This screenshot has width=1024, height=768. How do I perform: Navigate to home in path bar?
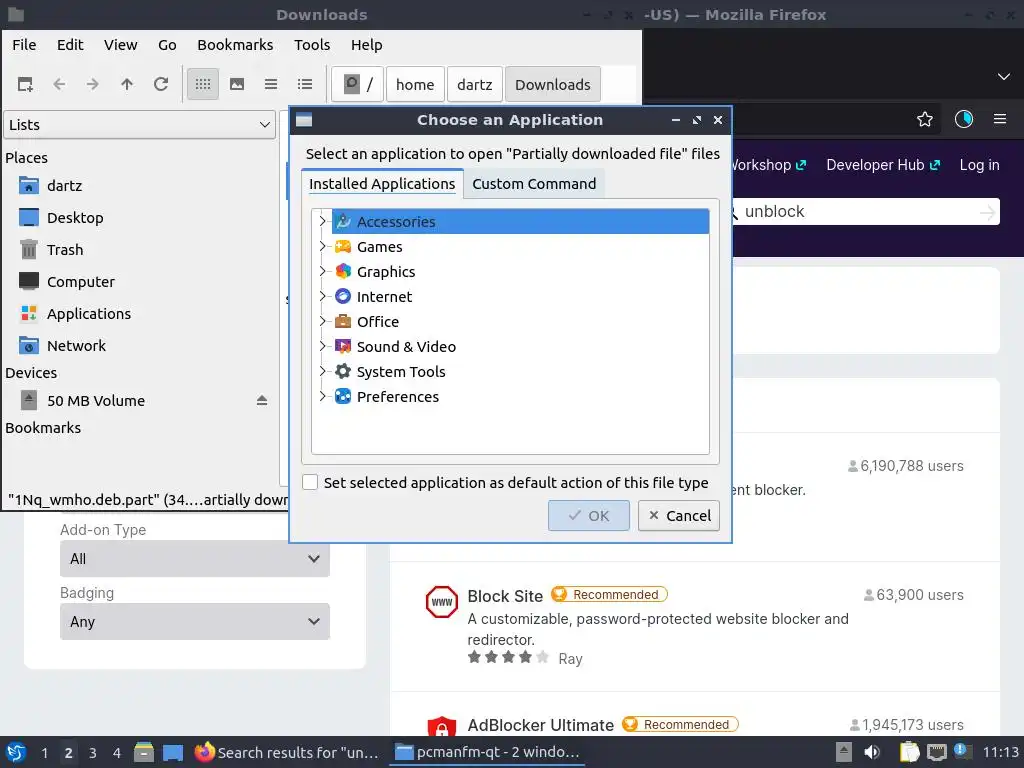coord(415,84)
